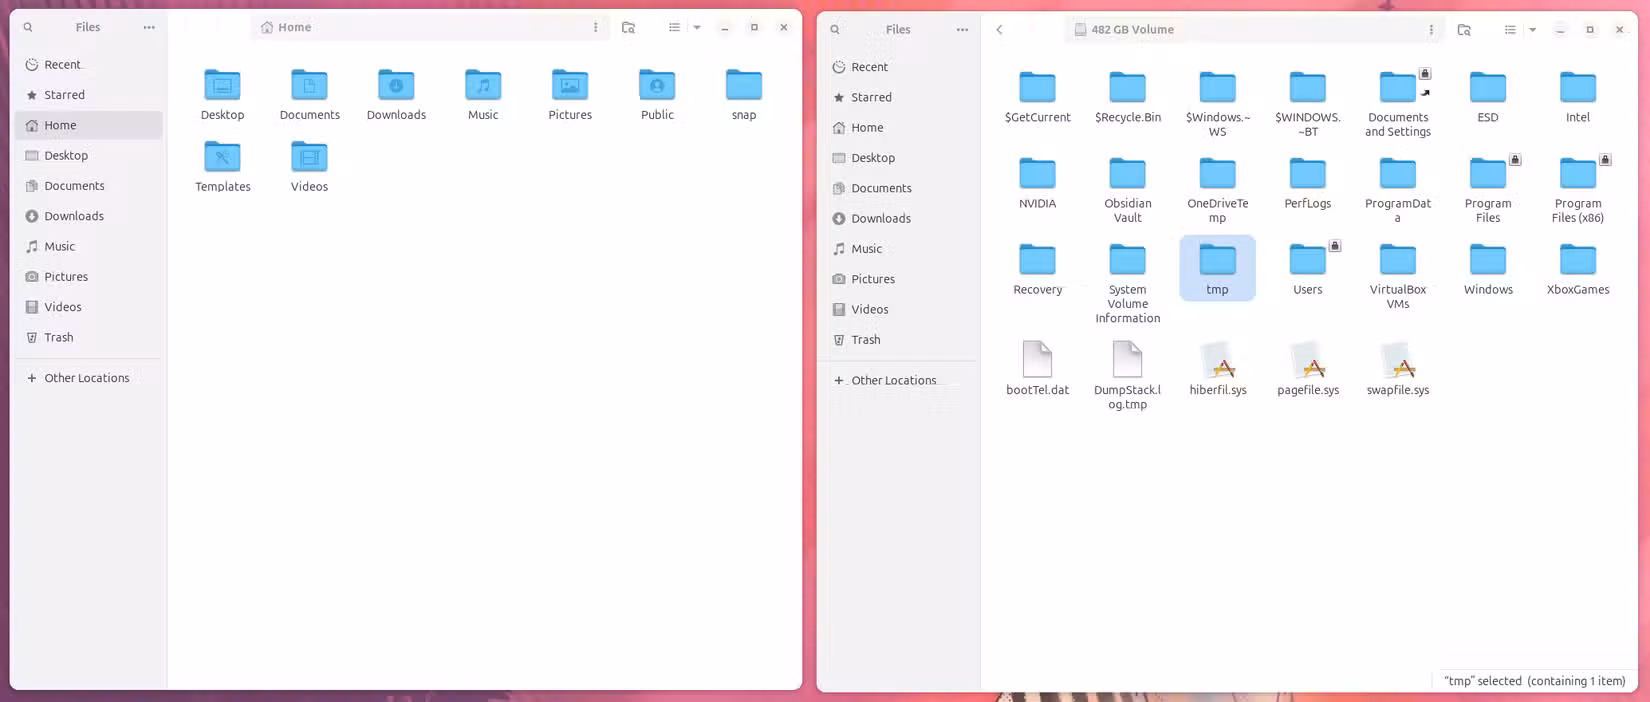
Task: Select XboxGames folder
Action: [x=1578, y=269]
